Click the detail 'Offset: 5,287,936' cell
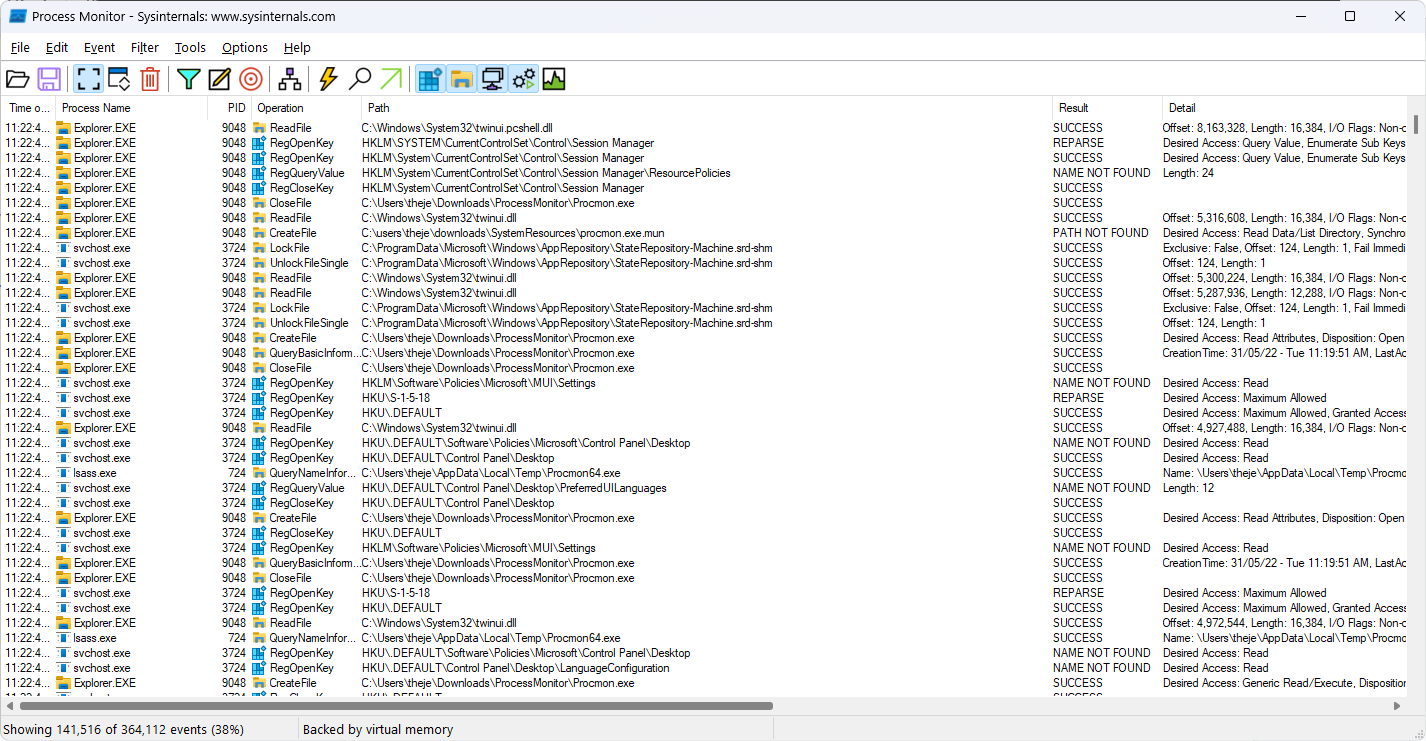1426x741 pixels. [1284, 293]
